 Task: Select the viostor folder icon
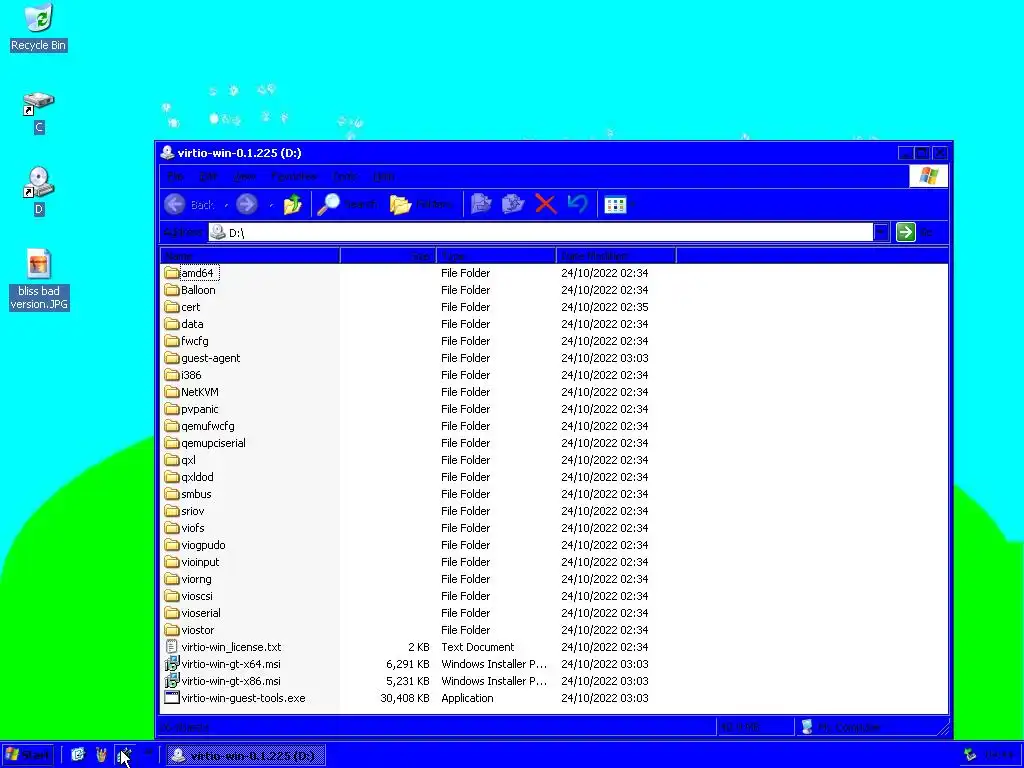point(172,630)
